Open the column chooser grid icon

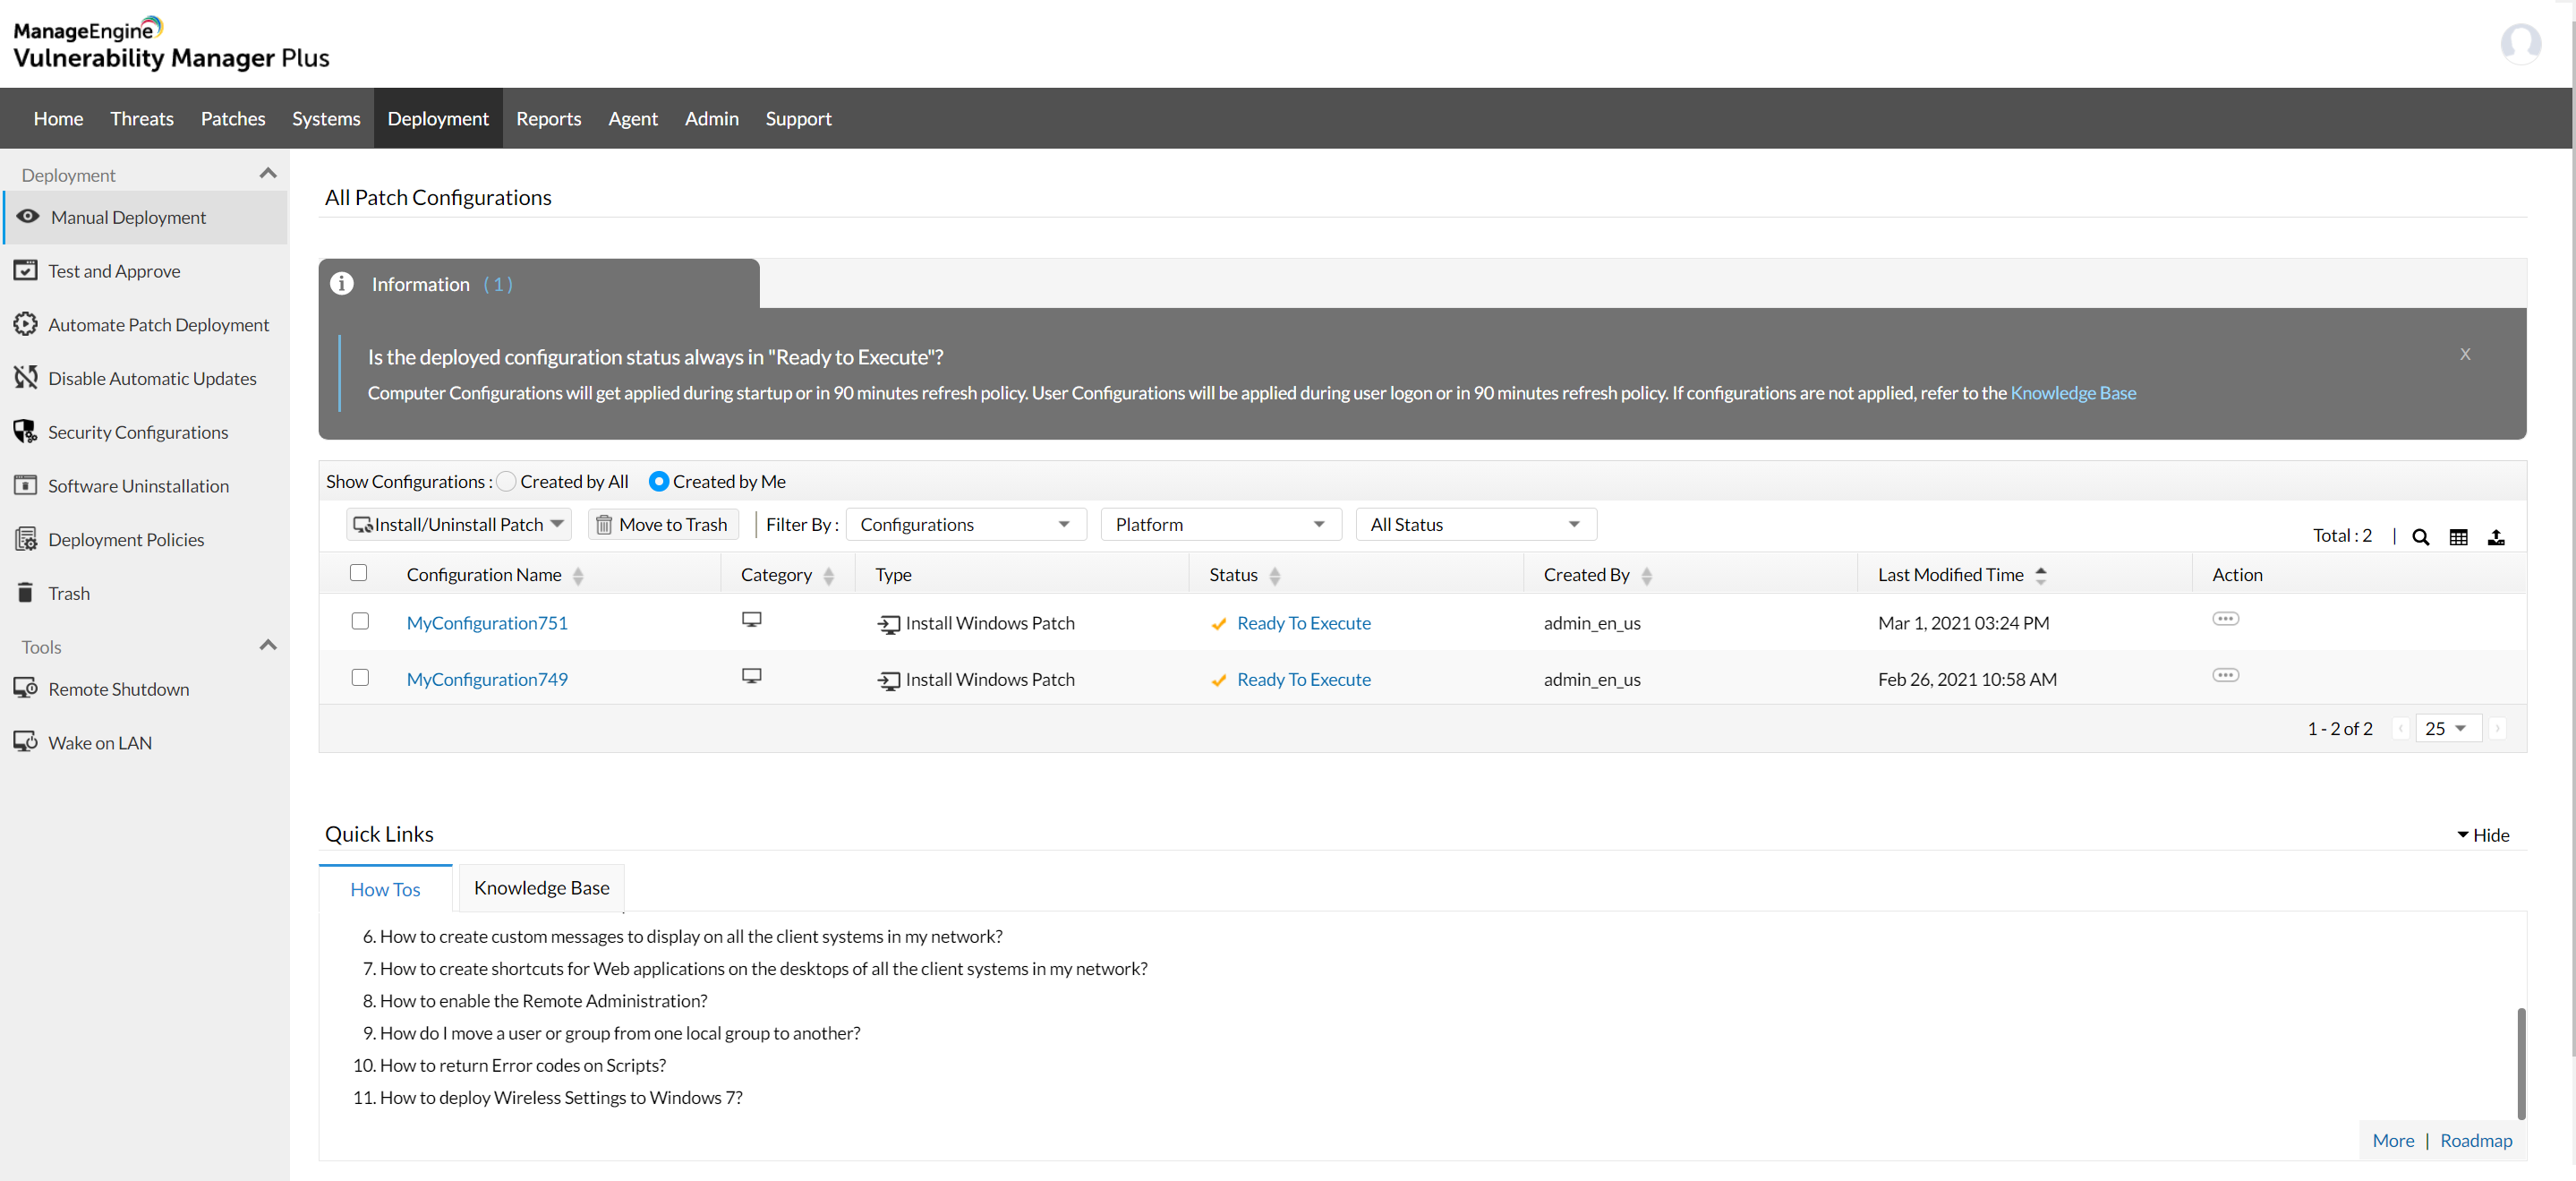tap(2458, 537)
